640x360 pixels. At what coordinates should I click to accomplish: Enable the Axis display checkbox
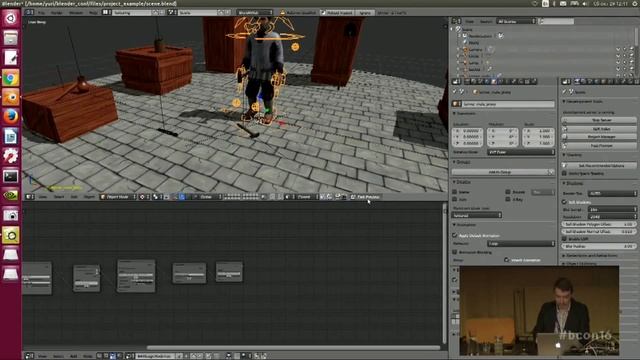455,199
